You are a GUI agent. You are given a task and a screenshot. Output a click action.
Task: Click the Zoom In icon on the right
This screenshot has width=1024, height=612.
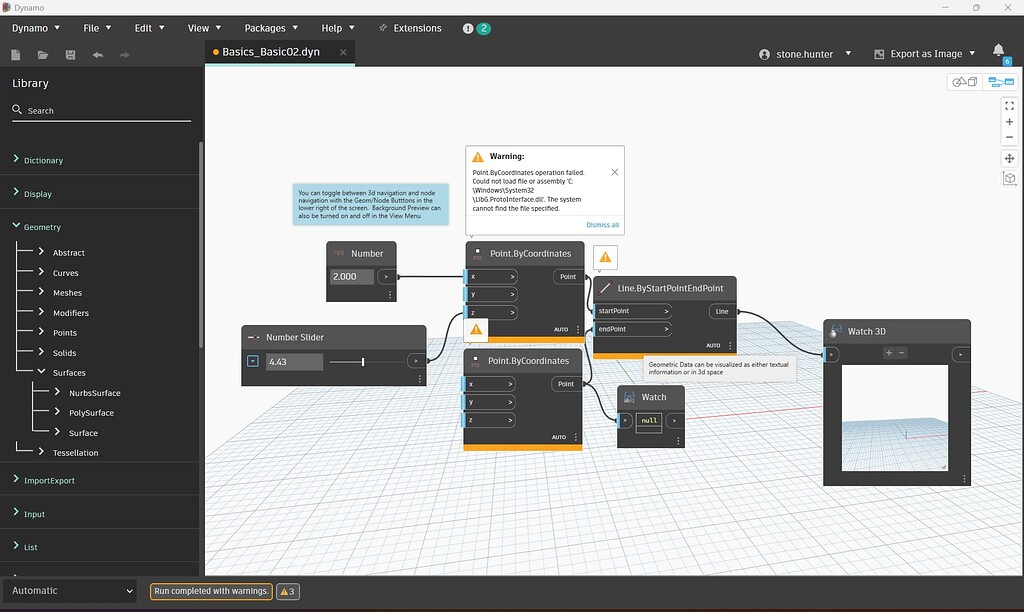tap(1009, 121)
